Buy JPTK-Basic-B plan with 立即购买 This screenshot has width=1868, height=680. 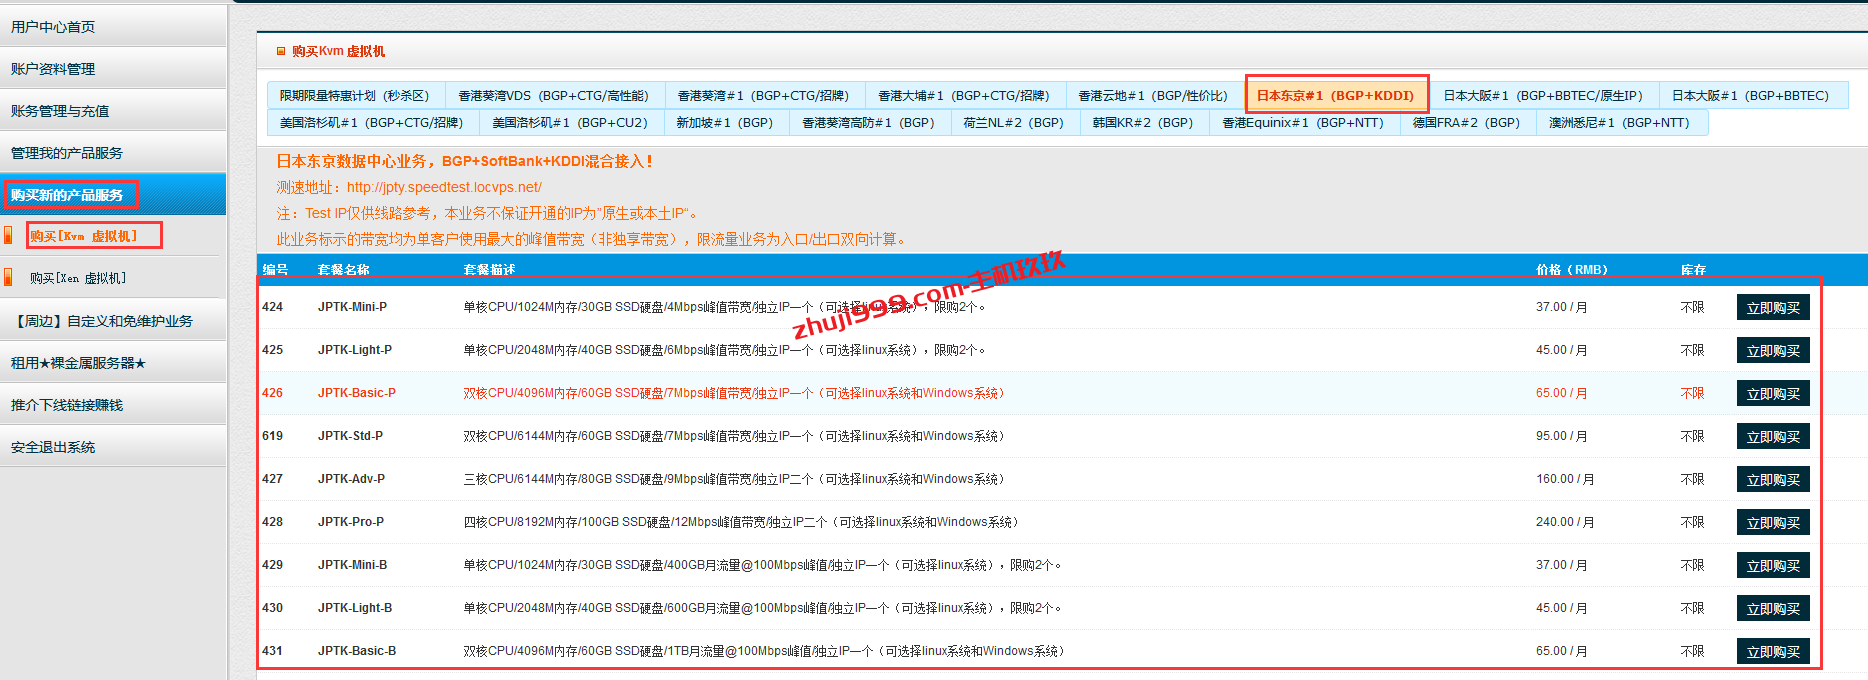click(x=1773, y=651)
